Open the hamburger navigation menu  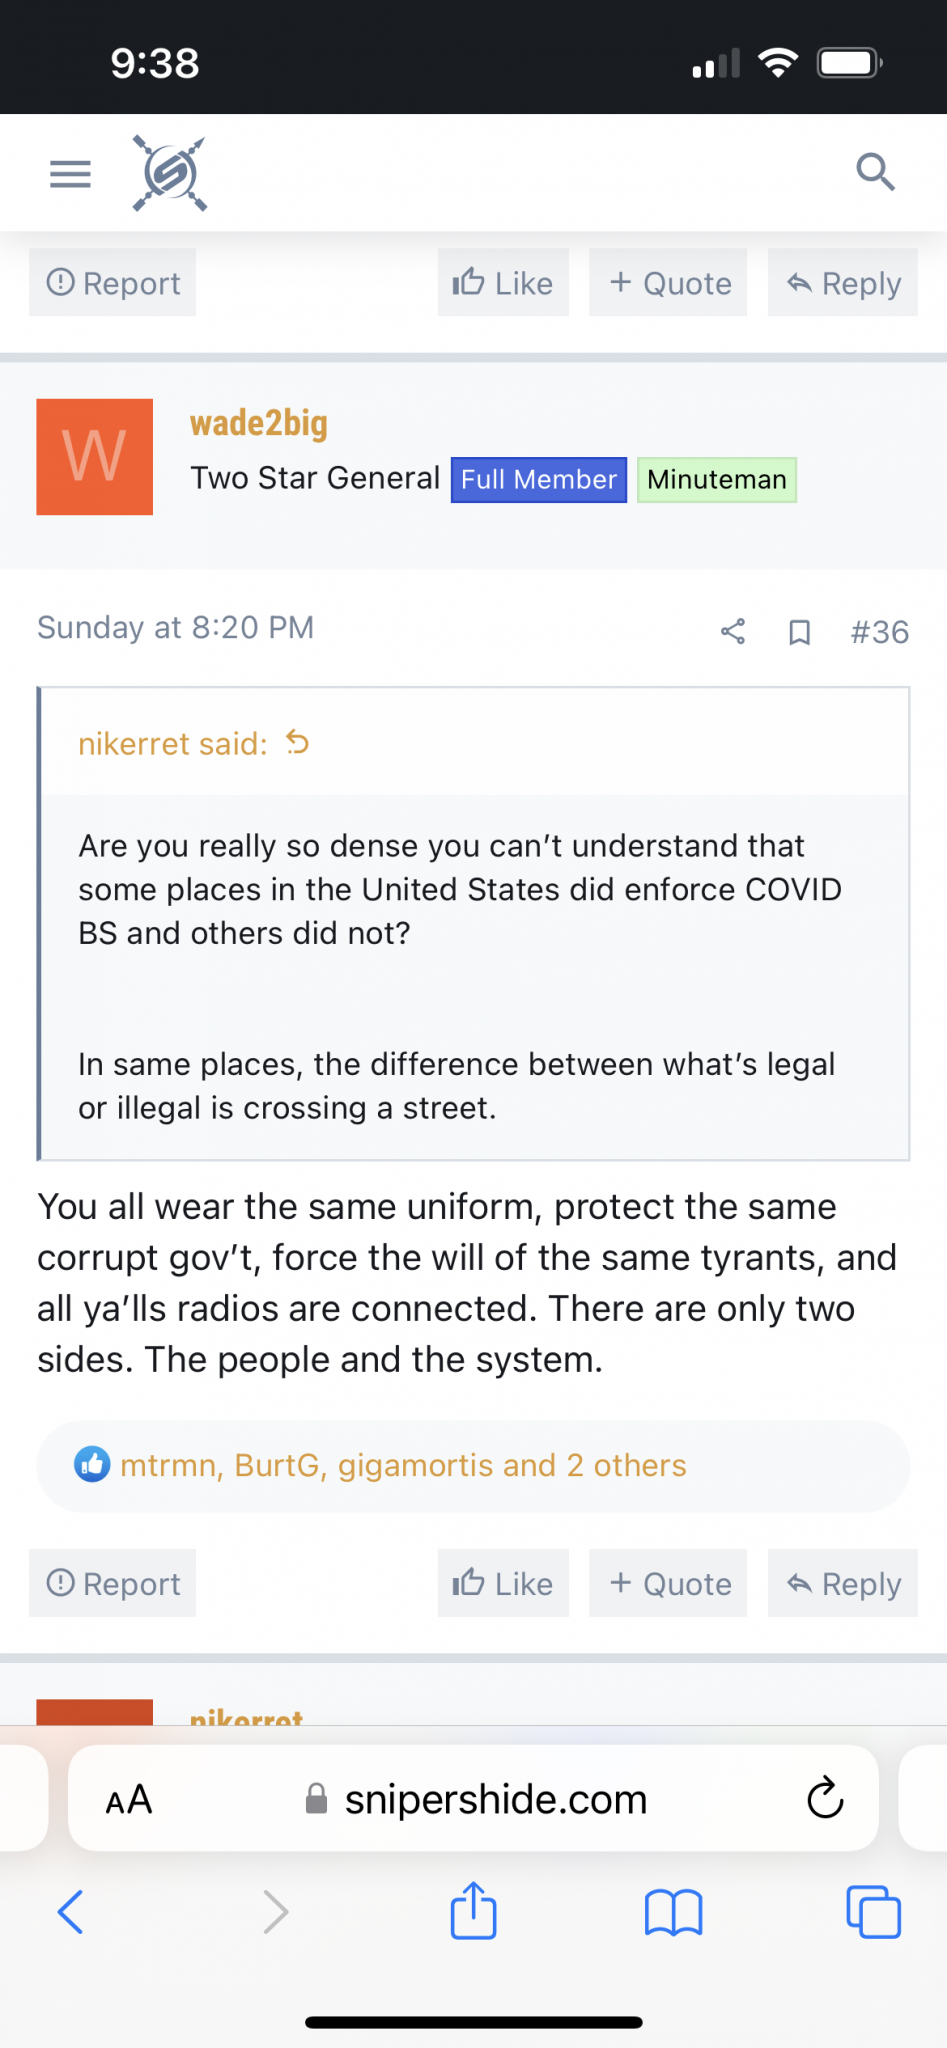[x=70, y=174]
